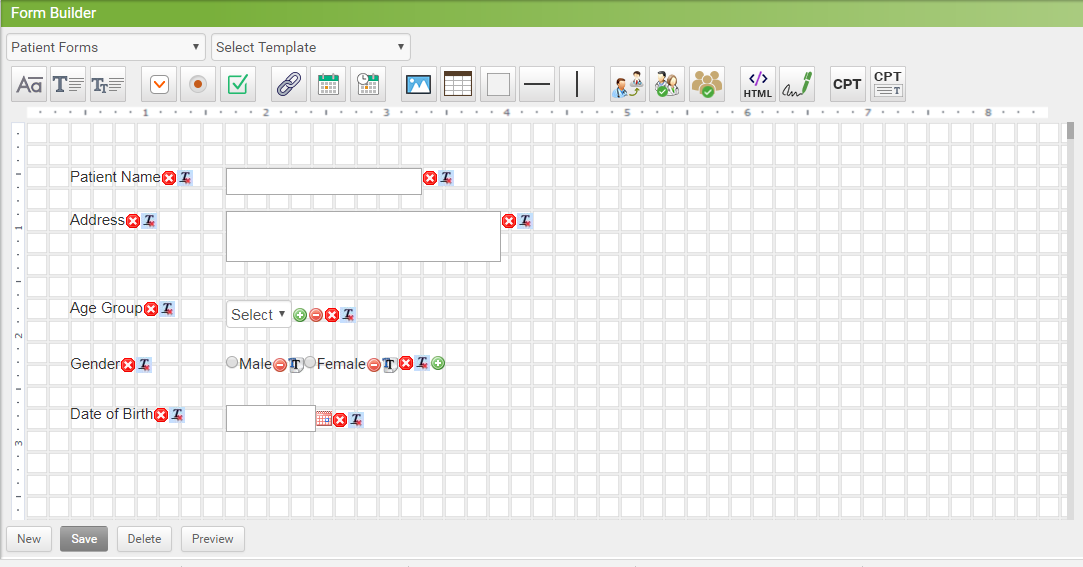This screenshot has width=1083, height=567.
Task: Delete the Patient Name text input
Action: (x=430, y=178)
